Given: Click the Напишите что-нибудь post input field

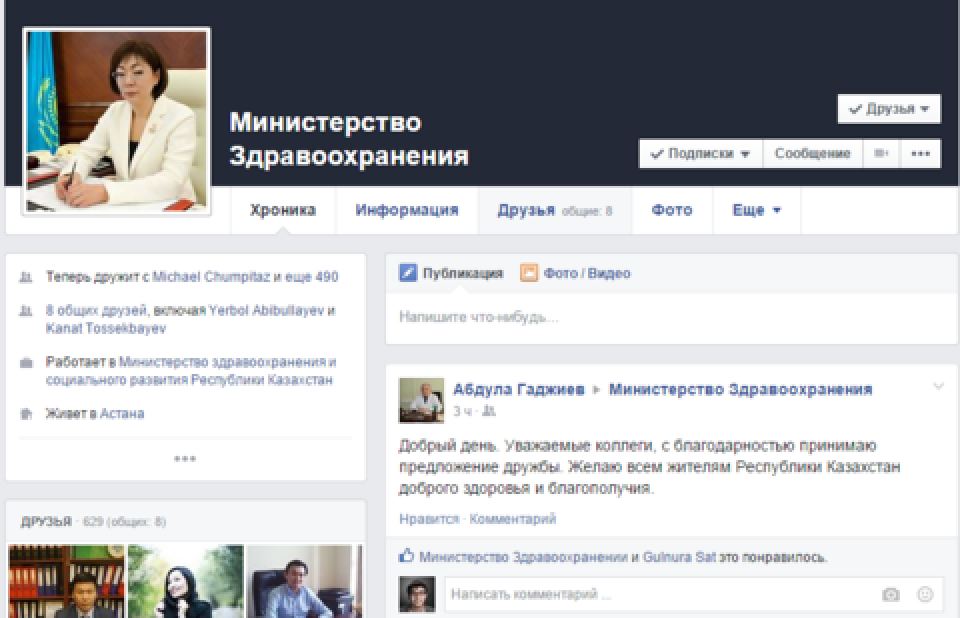Looking at the screenshot, I should (672, 317).
